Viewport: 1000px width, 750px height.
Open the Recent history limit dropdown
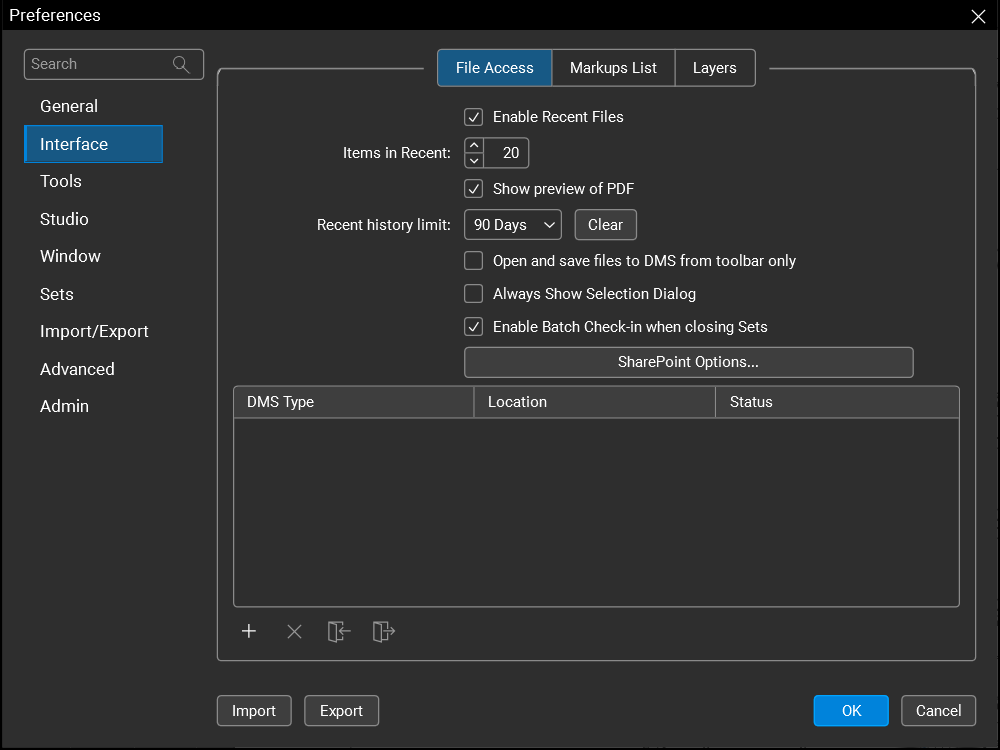(512, 225)
